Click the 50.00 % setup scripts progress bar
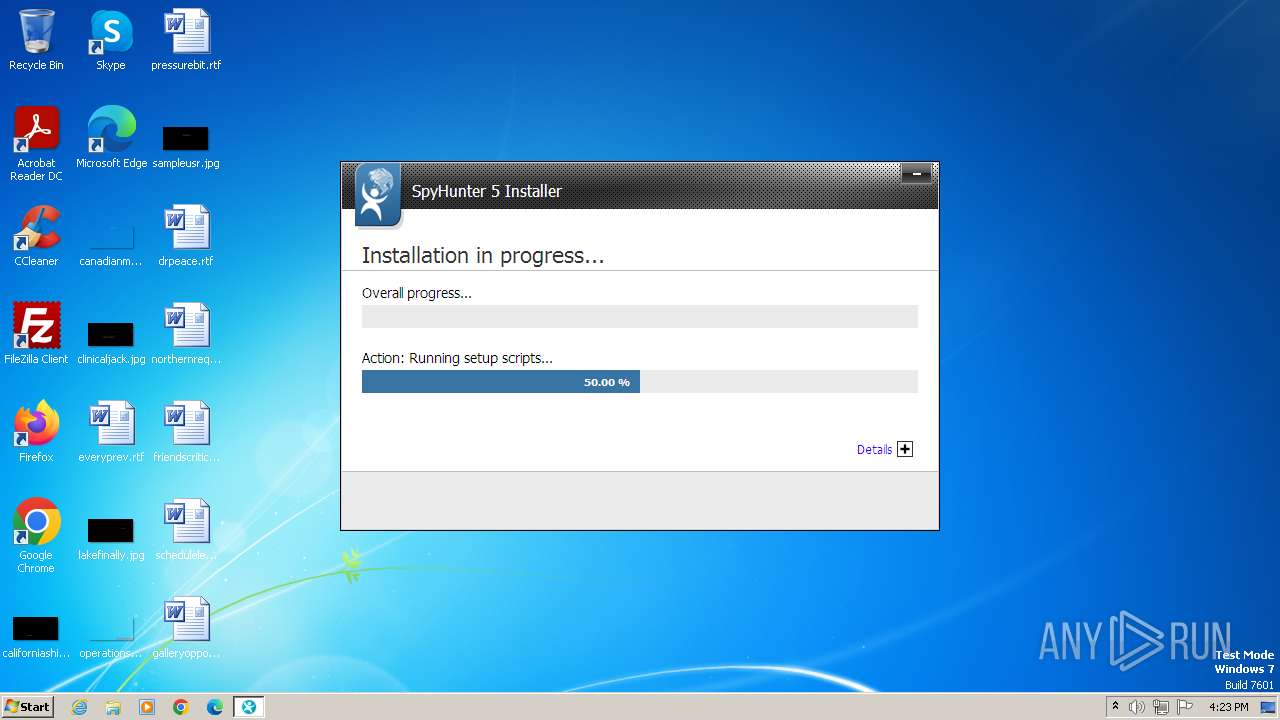 click(x=639, y=382)
